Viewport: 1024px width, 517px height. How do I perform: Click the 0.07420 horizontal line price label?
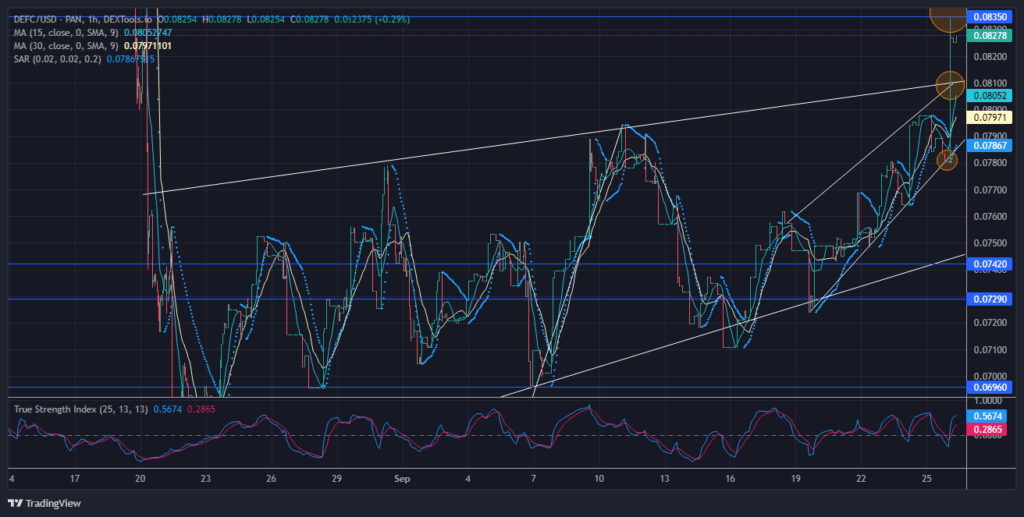(989, 264)
